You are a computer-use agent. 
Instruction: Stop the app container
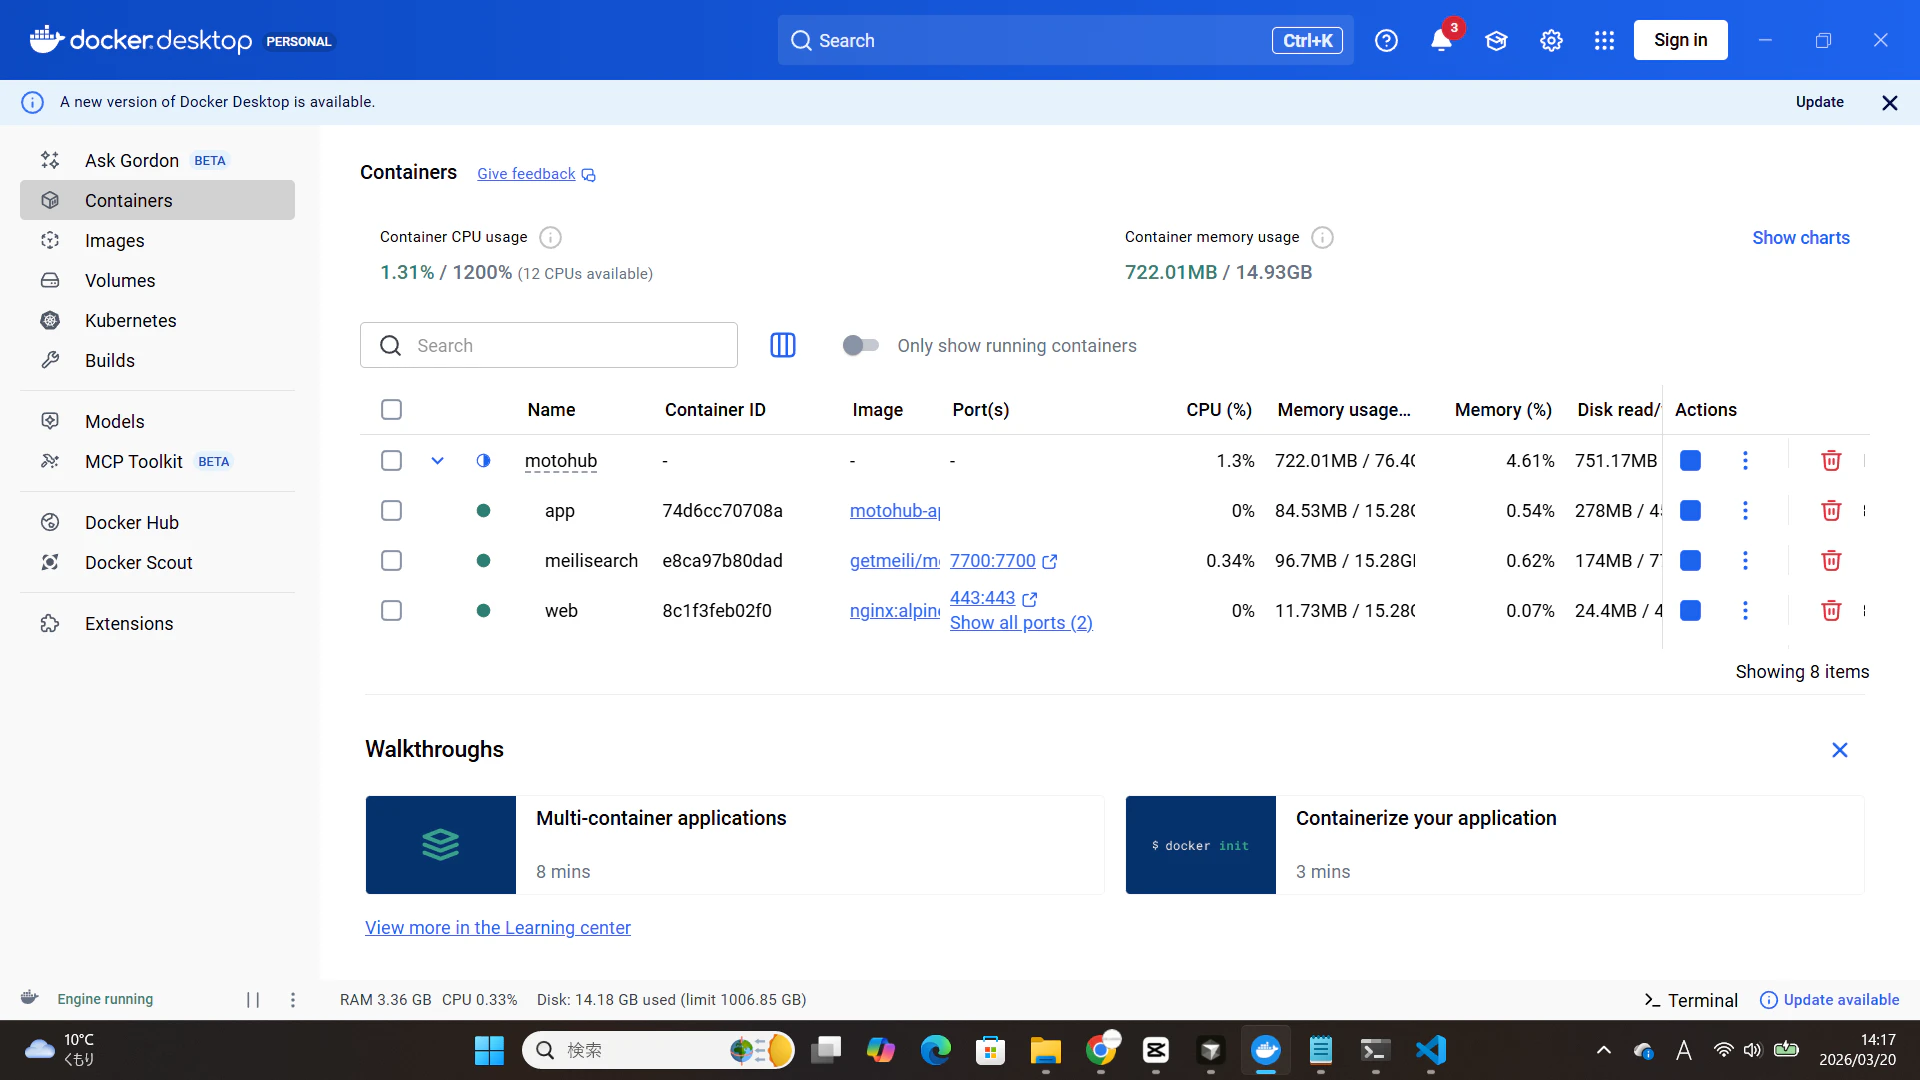tap(1691, 510)
